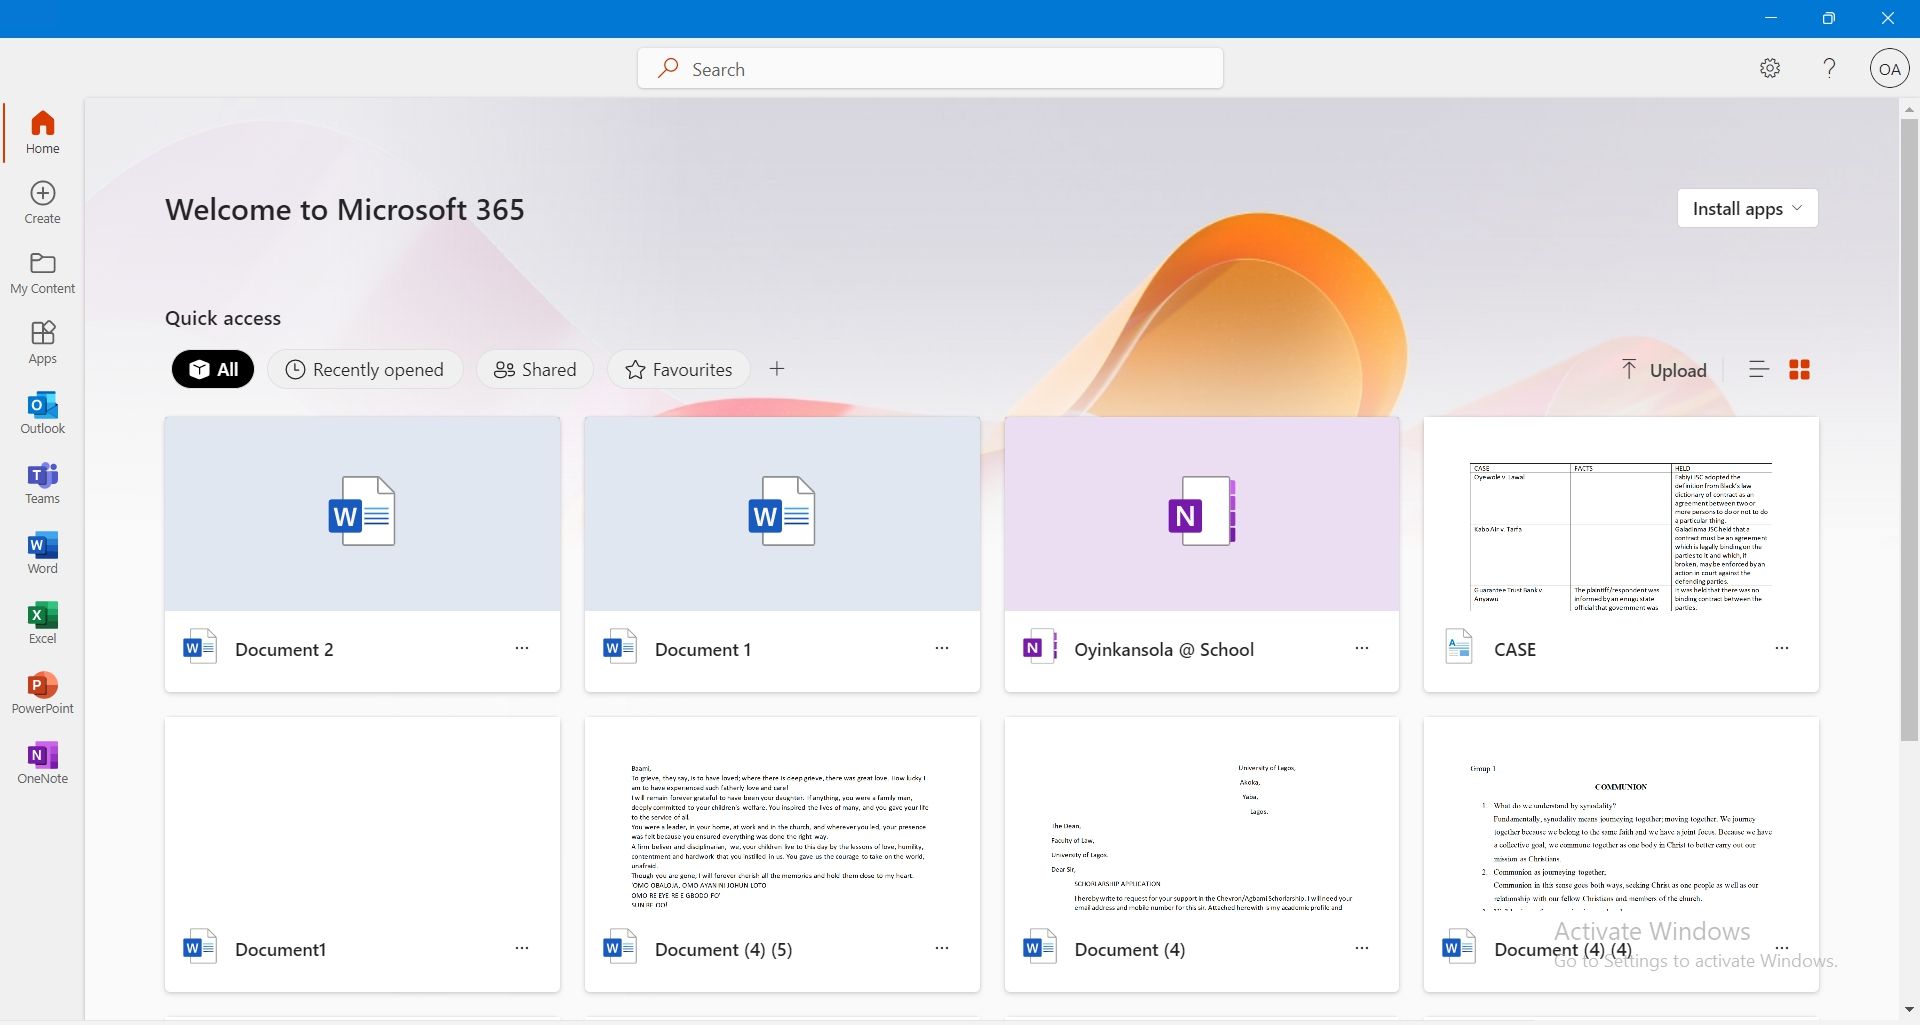The image size is (1920, 1025).
Task: Switch to Recently opened tab
Action: pyautogui.click(x=365, y=369)
